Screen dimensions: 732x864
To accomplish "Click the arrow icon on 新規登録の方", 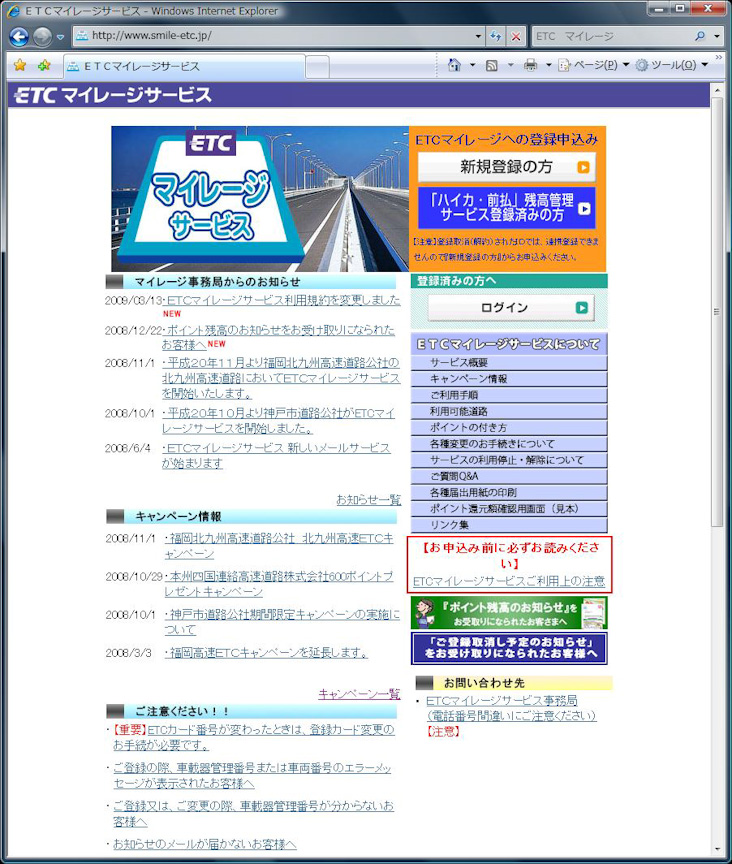I will [583, 167].
